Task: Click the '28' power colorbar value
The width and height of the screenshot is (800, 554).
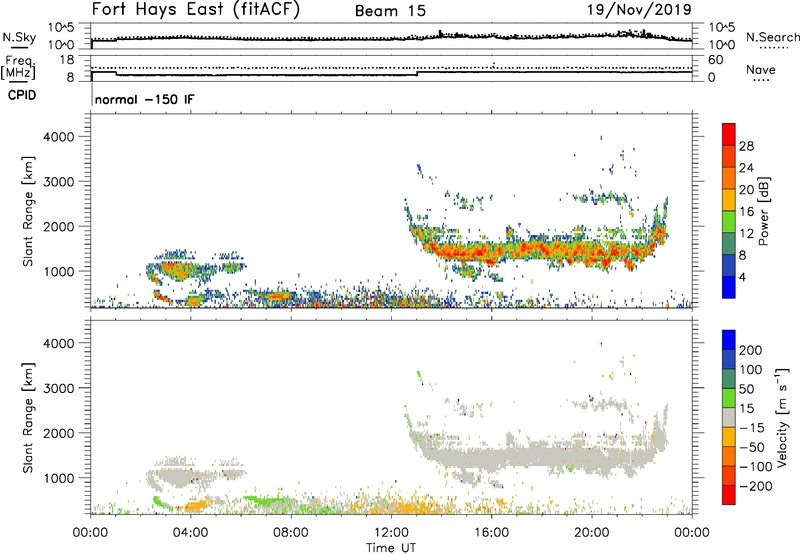Action: tap(746, 146)
